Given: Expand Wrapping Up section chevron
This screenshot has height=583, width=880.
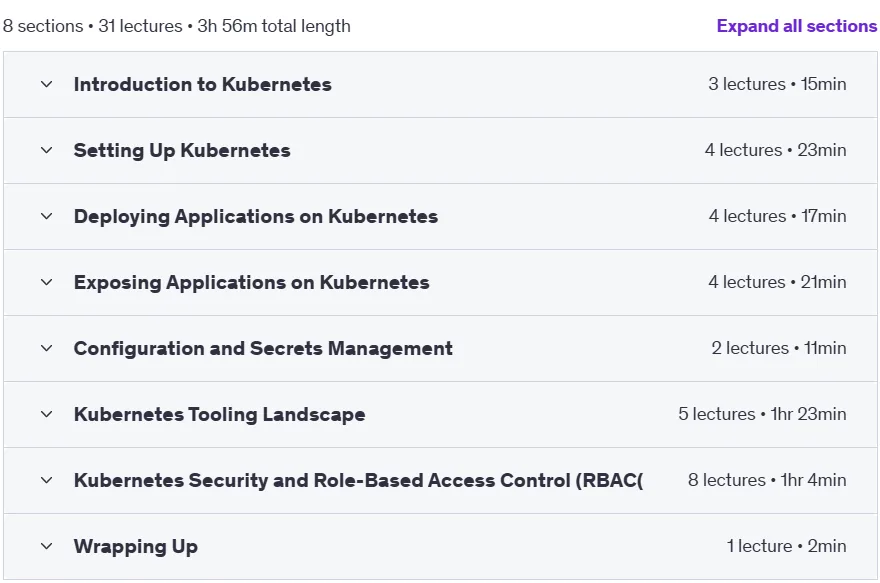Looking at the screenshot, I should point(47,546).
